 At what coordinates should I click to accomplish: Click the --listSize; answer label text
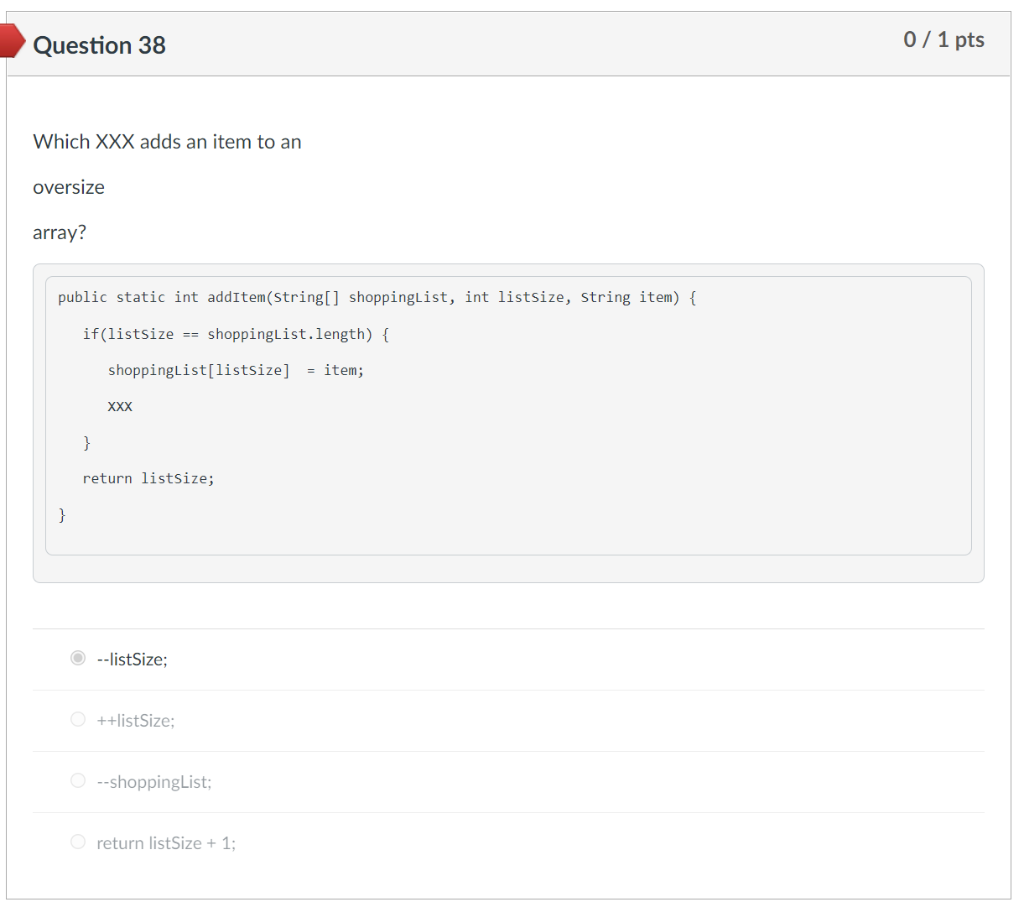coord(132,659)
